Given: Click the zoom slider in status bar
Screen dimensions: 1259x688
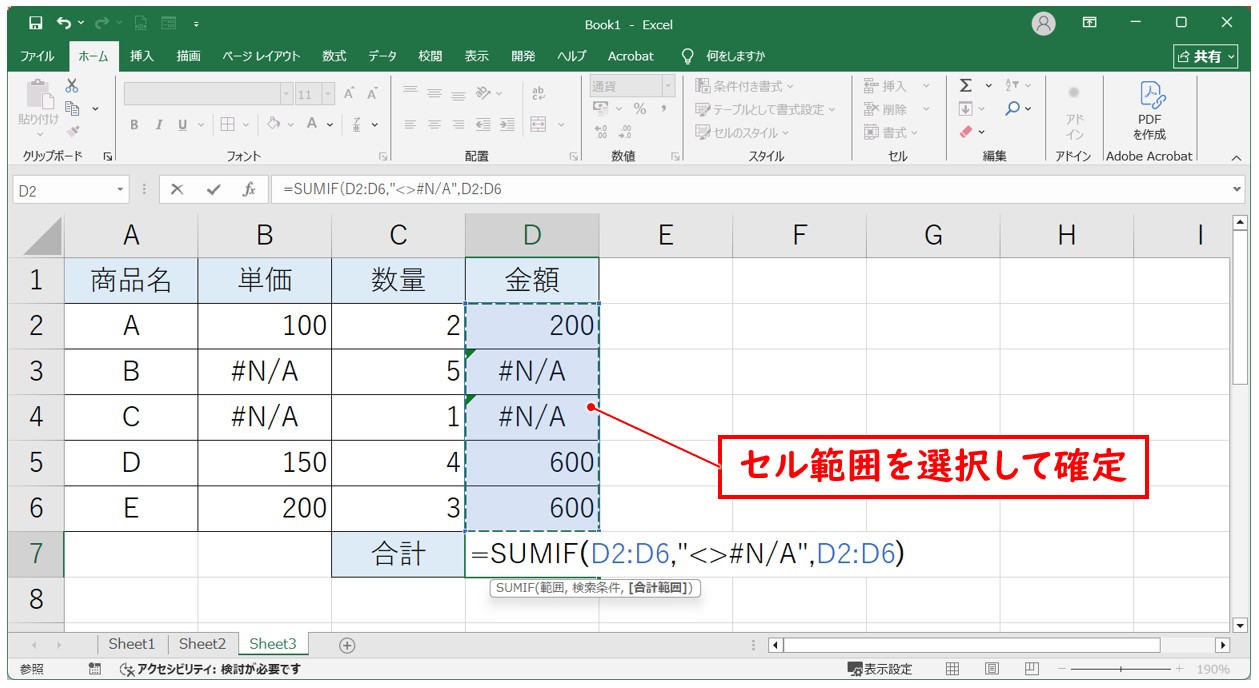Looking at the screenshot, I should [x=1120, y=669].
